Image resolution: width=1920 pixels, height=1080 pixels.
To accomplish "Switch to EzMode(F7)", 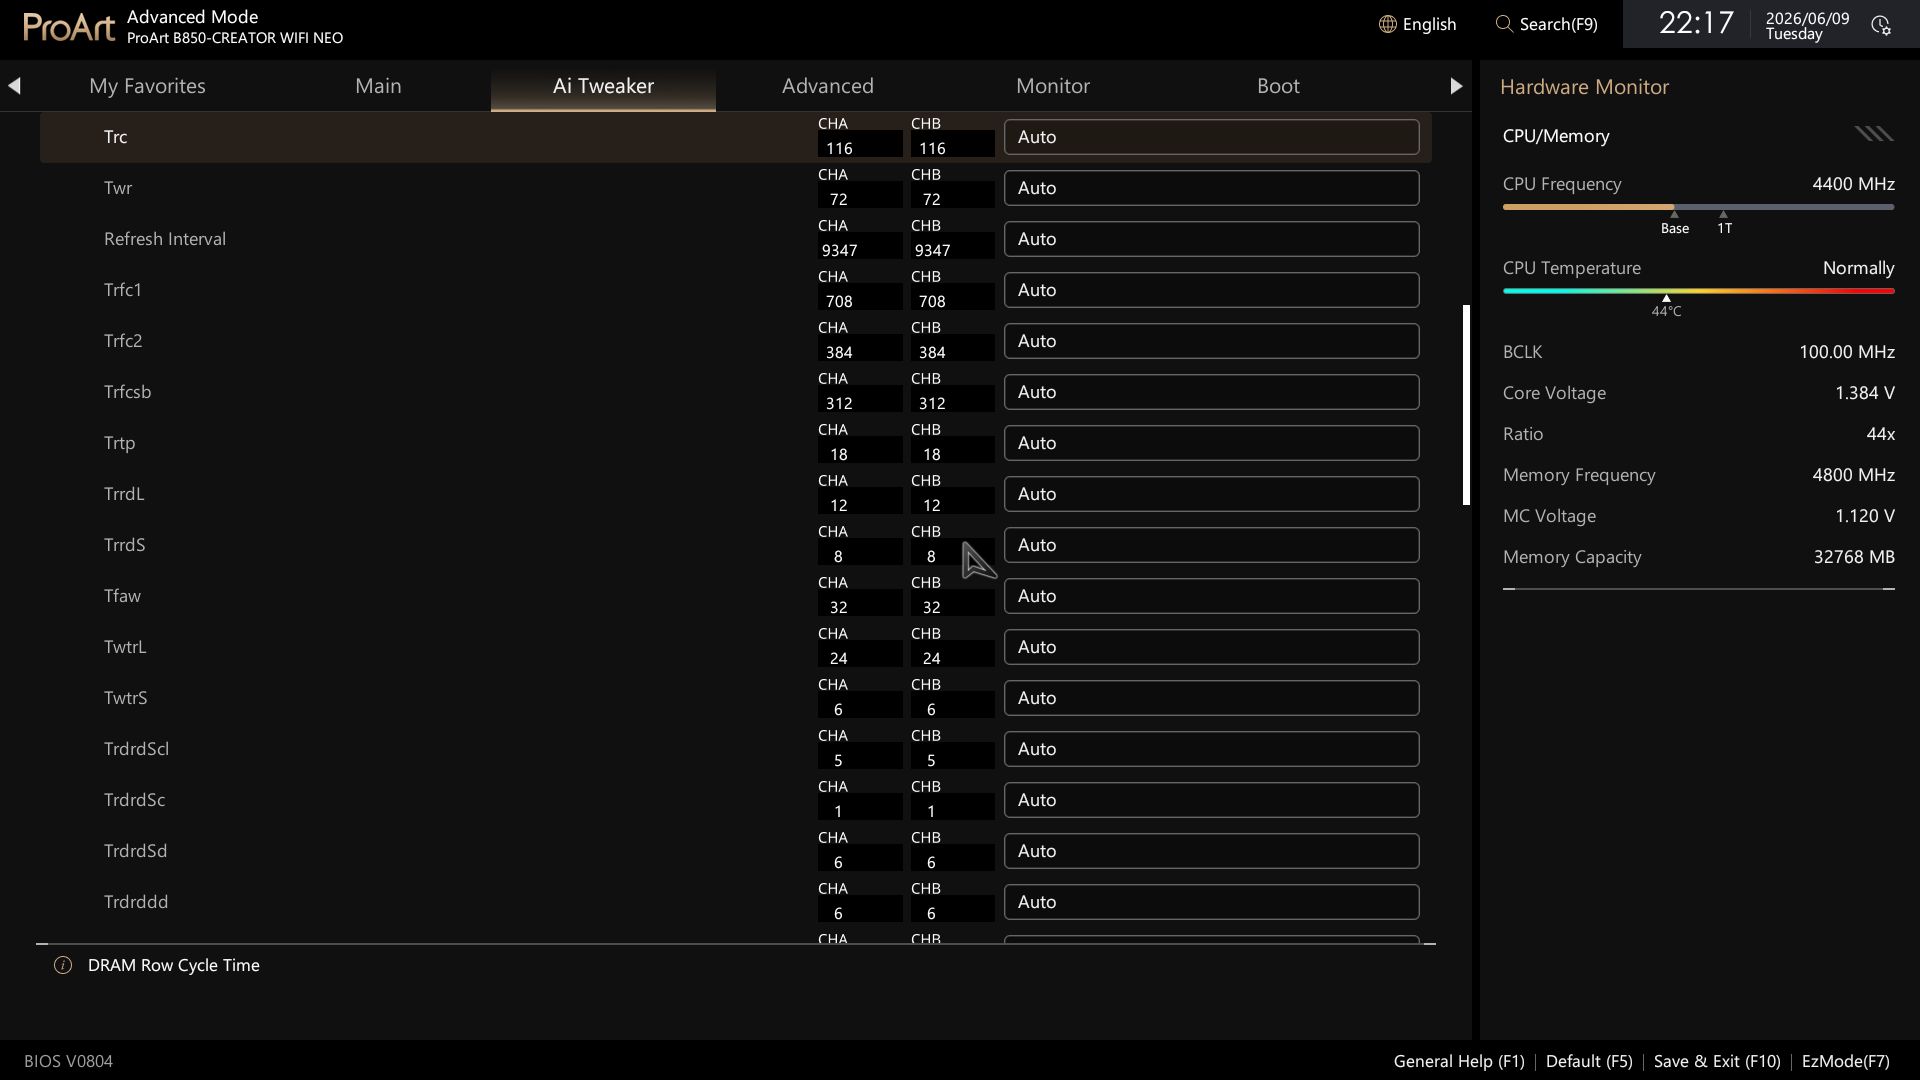I will tap(1845, 1061).
